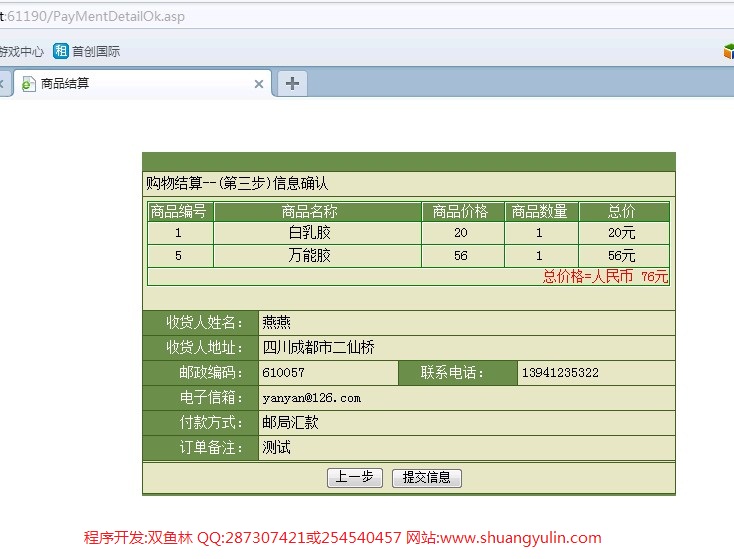
Task: Click the 56元 total cell
Action: [622, 256]
